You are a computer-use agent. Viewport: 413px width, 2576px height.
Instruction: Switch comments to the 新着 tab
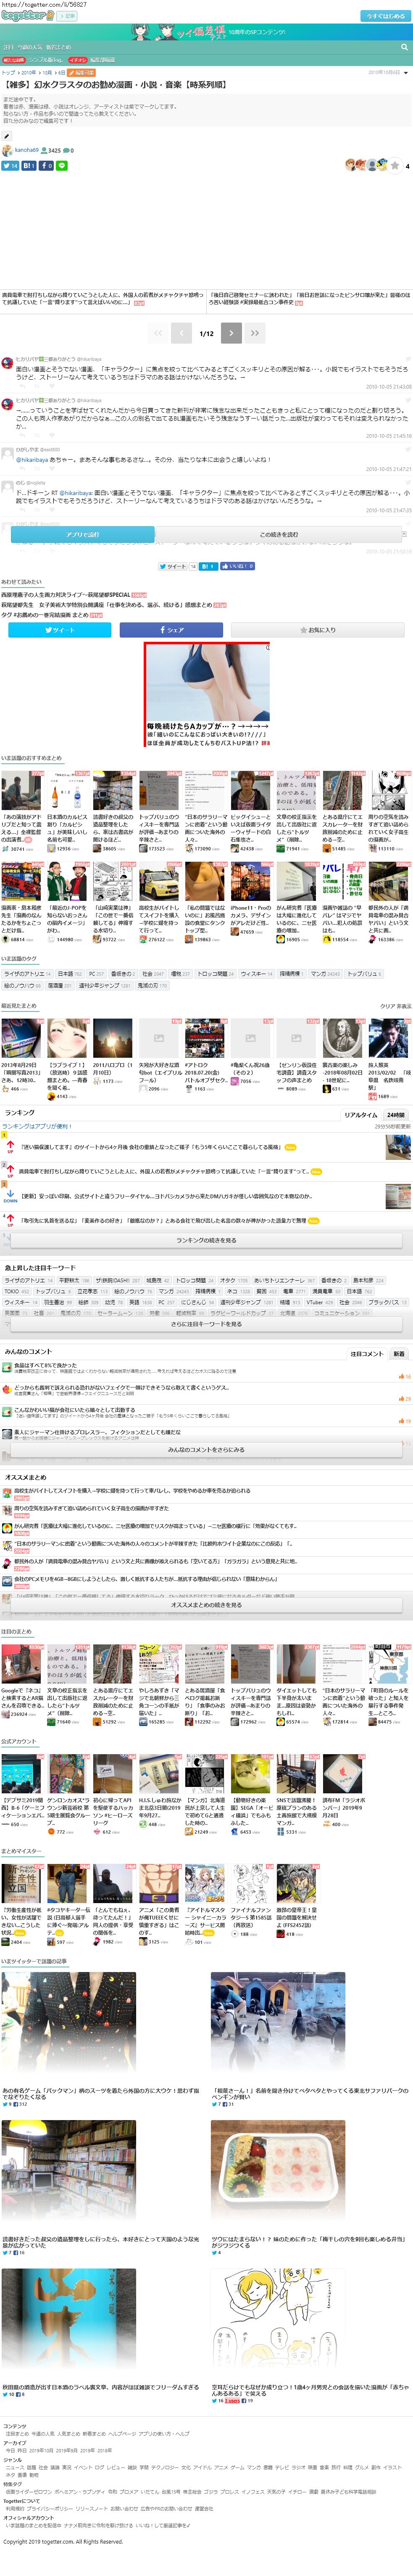(399, 1353)
